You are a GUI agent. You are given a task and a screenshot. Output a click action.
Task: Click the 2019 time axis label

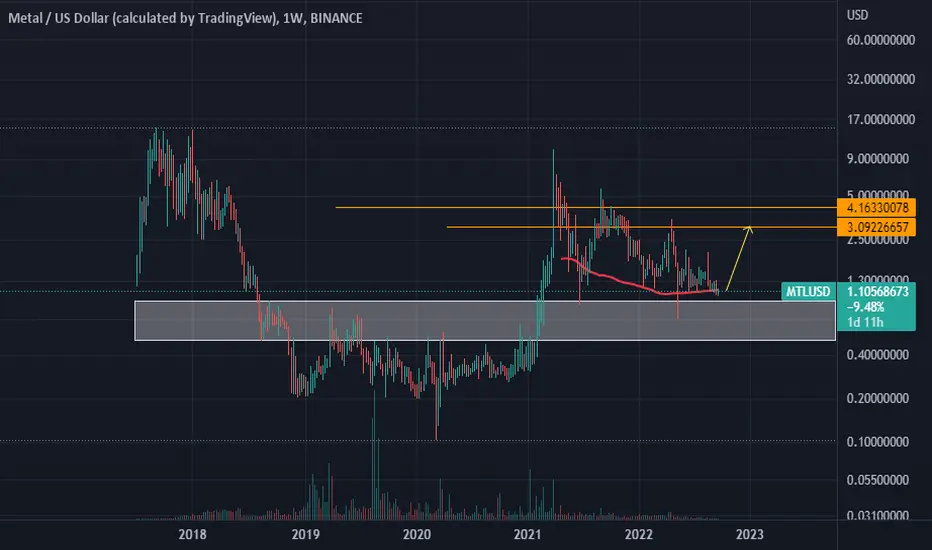pos(306,535)
